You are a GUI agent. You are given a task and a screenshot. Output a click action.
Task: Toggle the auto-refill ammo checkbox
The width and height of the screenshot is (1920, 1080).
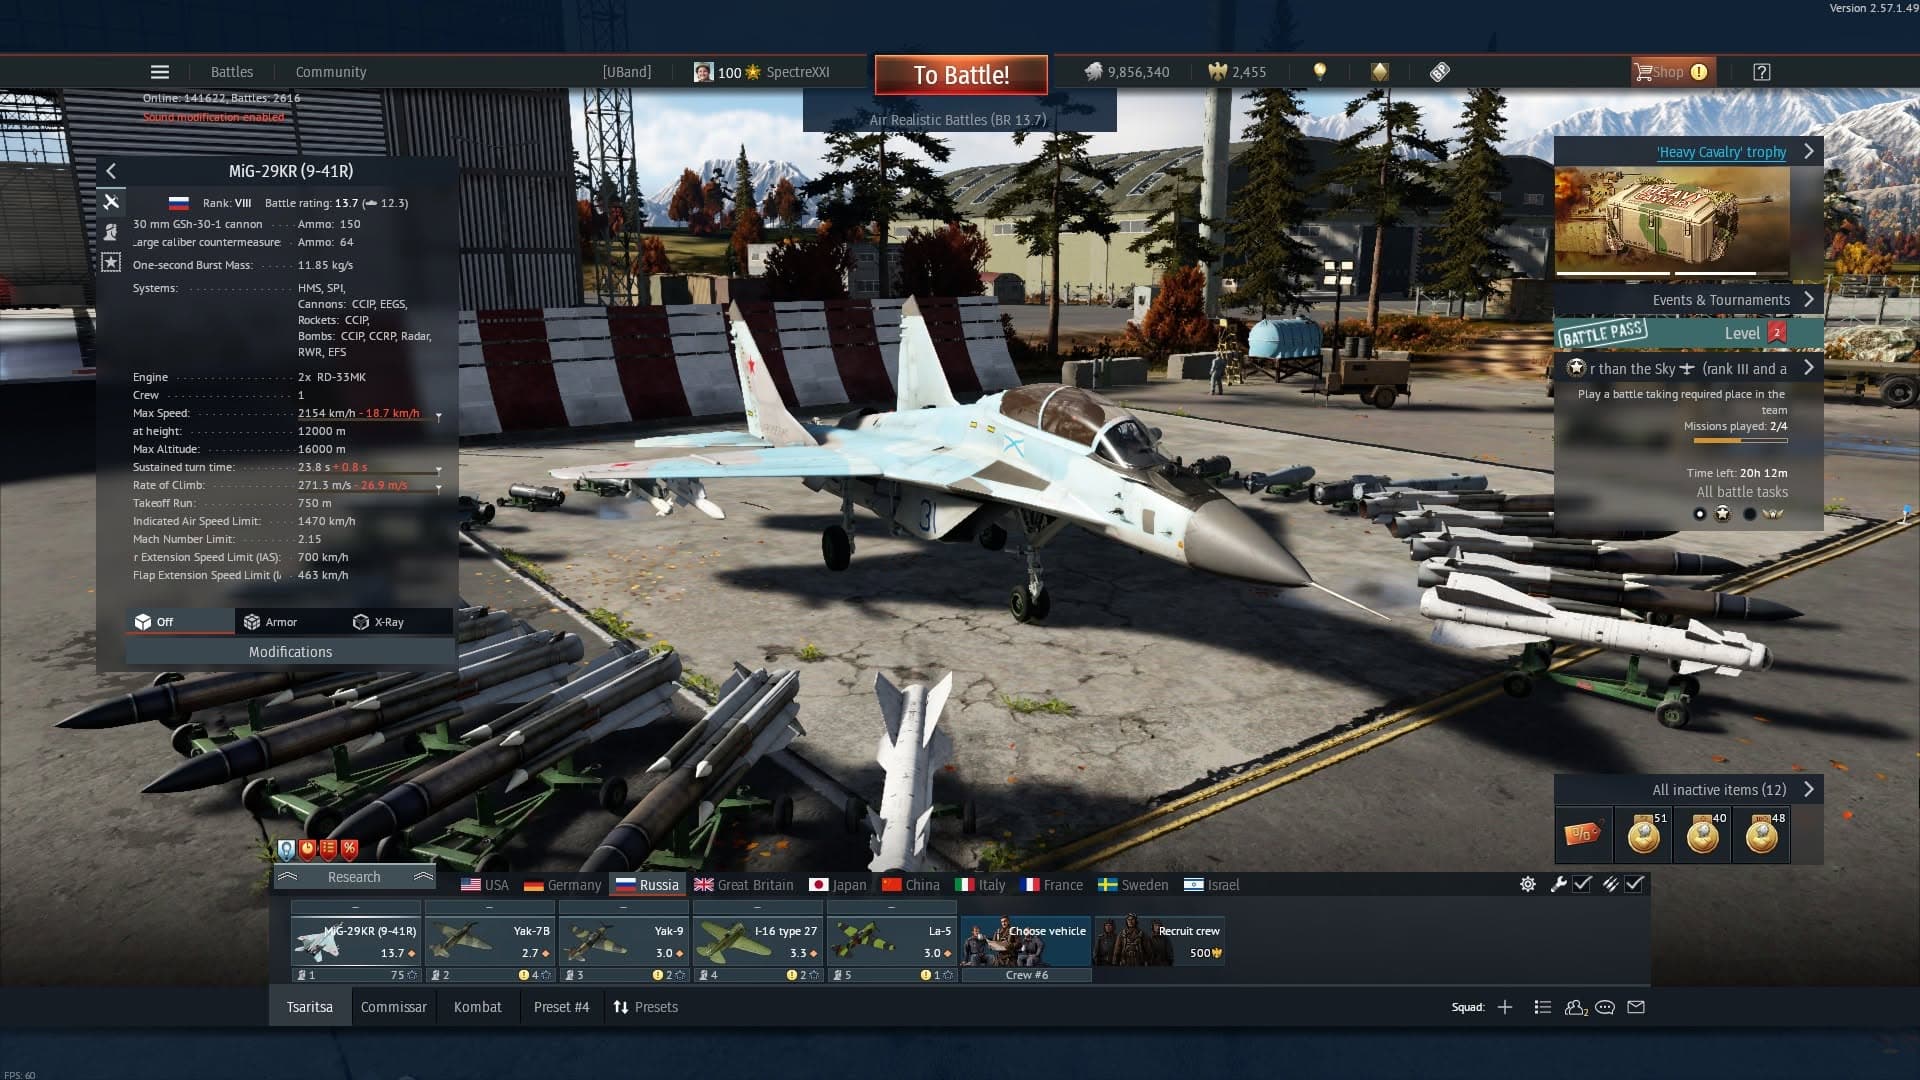point(1634,884)
